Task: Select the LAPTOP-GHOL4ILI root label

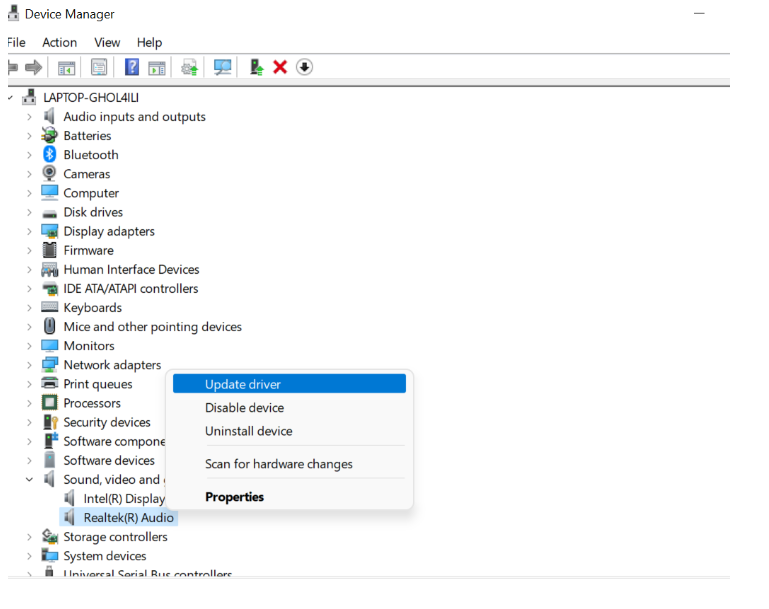Action: [x=91, y=98]
